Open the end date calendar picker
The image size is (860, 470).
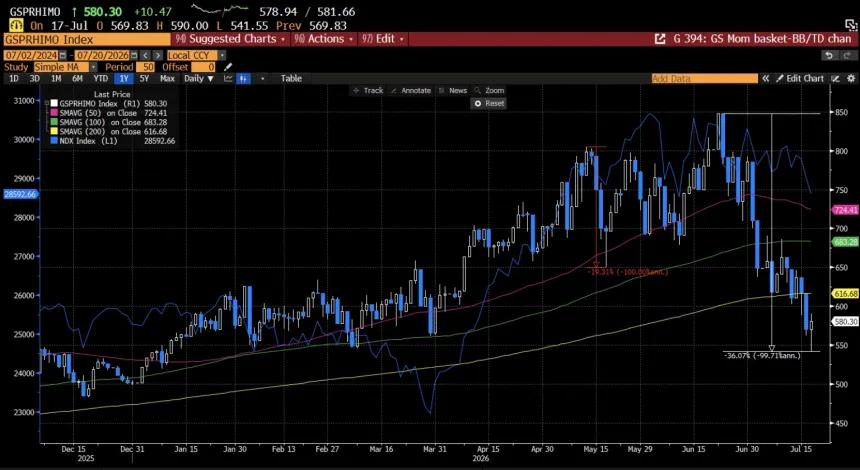point(133,55)
